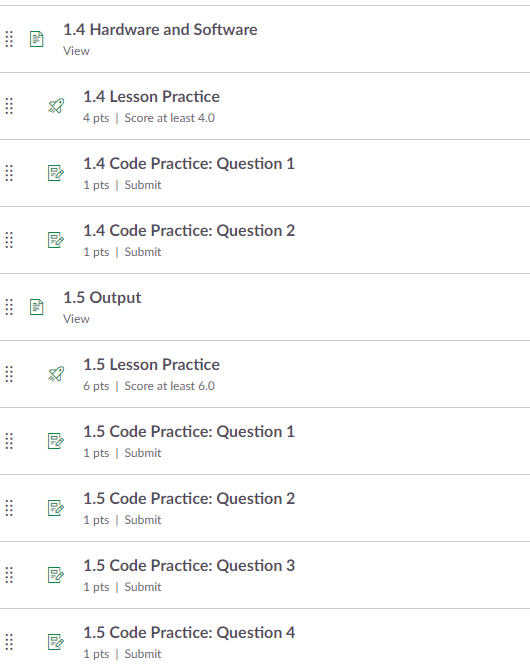Click page icon next to 1.5 Output
530x672 pixels.
[x=37, y=307]
